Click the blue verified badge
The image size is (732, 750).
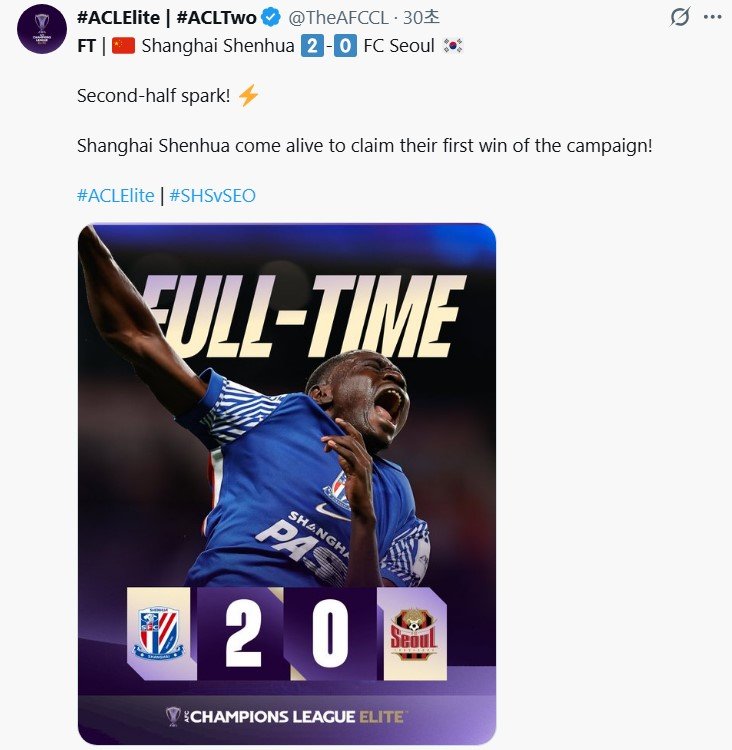pyautogui.click(x=271, y=17)
